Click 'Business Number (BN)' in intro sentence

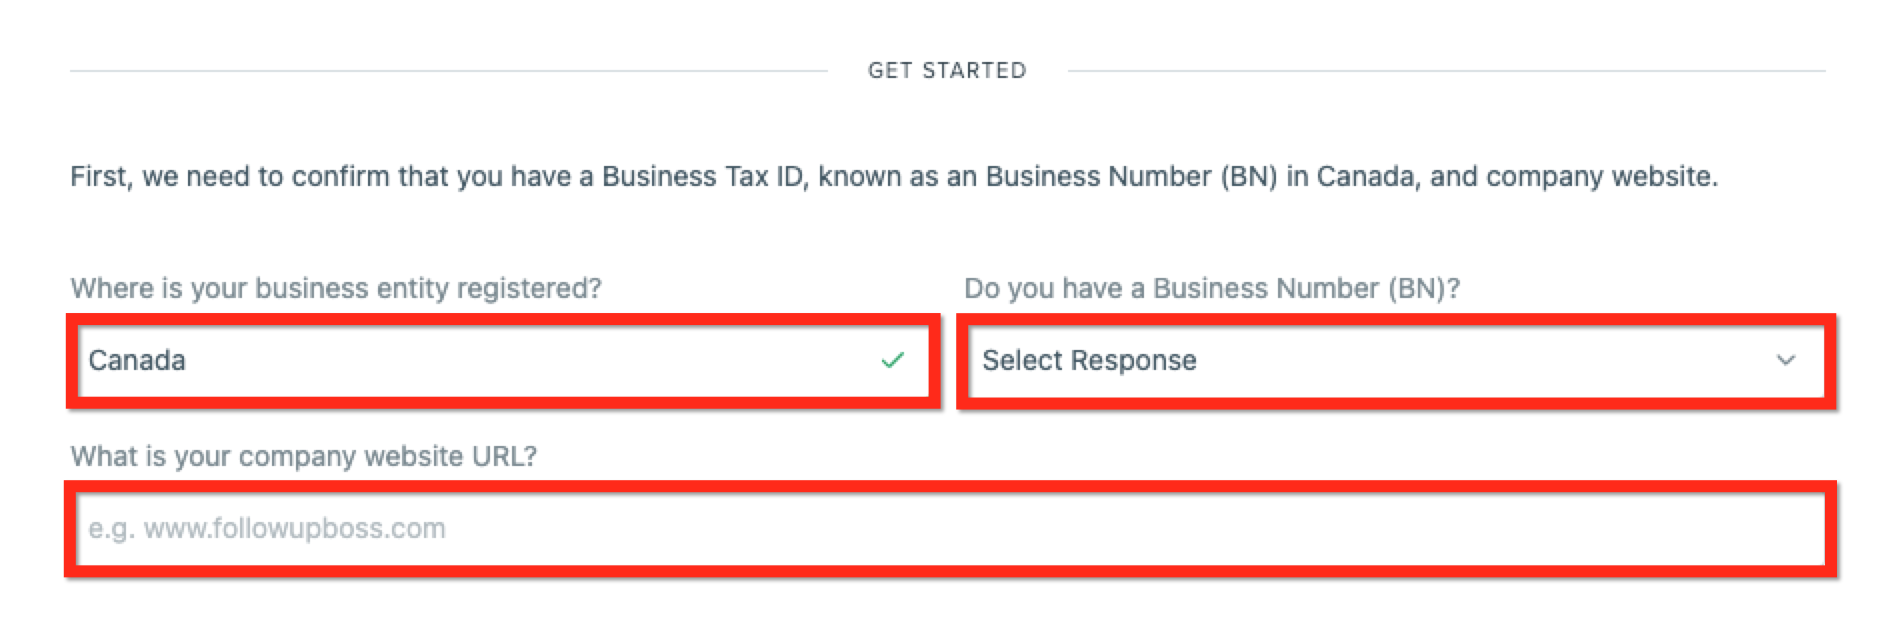coord(1131,176)
